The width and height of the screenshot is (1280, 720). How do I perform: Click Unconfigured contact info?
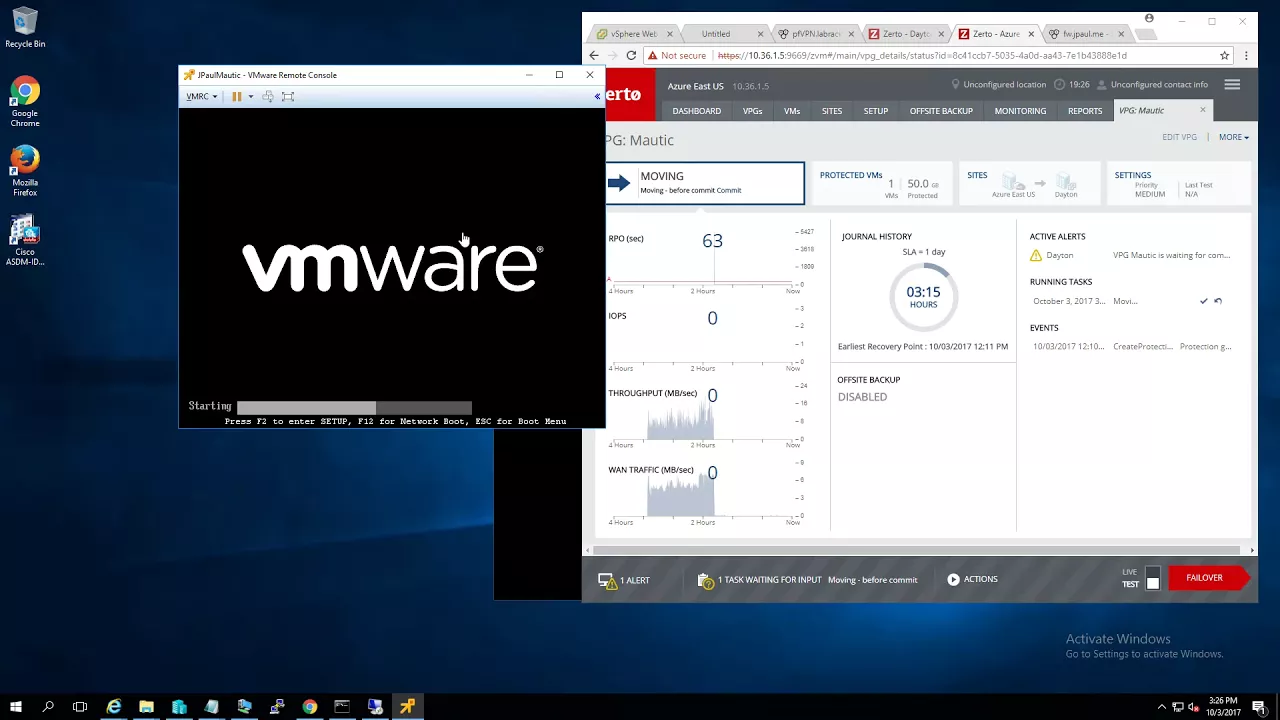(x=1159, y=85)
